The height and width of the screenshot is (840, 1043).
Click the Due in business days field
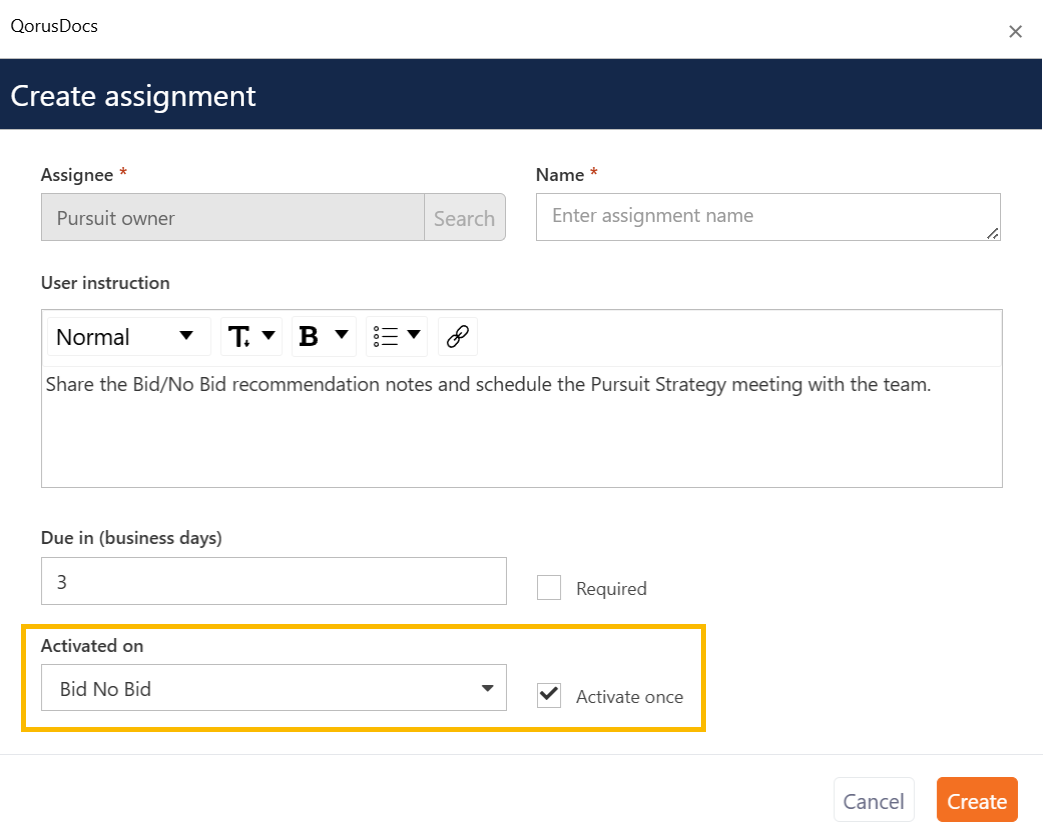click(273, 581)
